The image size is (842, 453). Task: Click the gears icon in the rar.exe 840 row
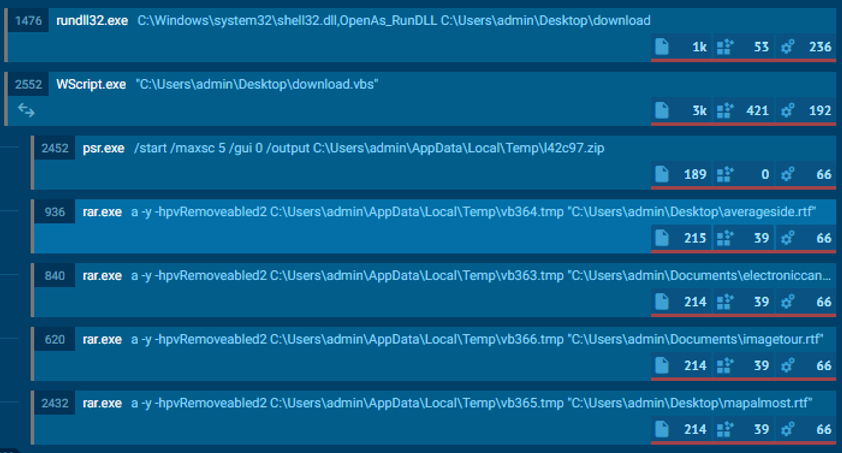click(787, 302)
